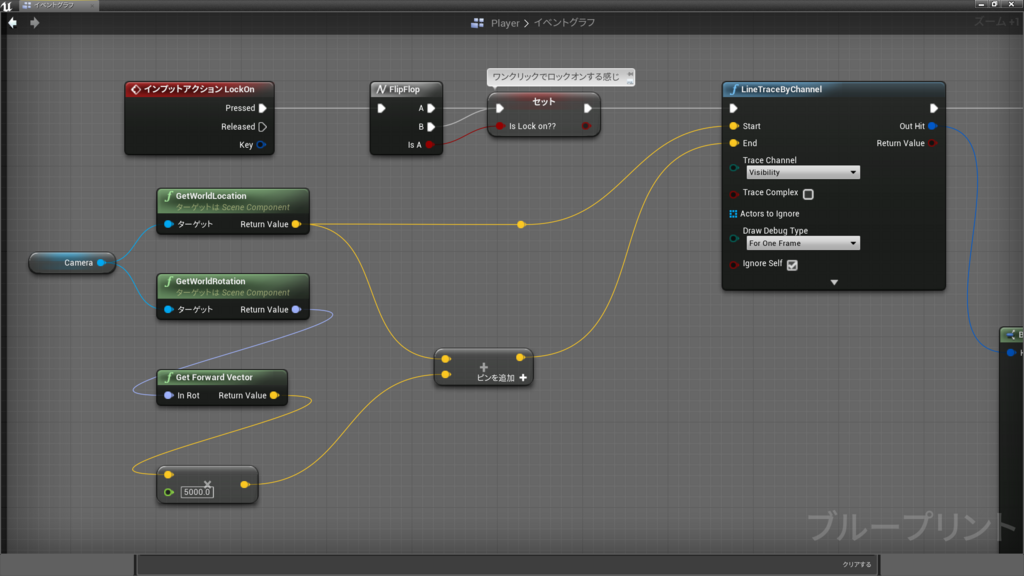Click the 5000.0 multiplier value field
The height and width of the screenshot is (576, 1024).
point(197,492)
